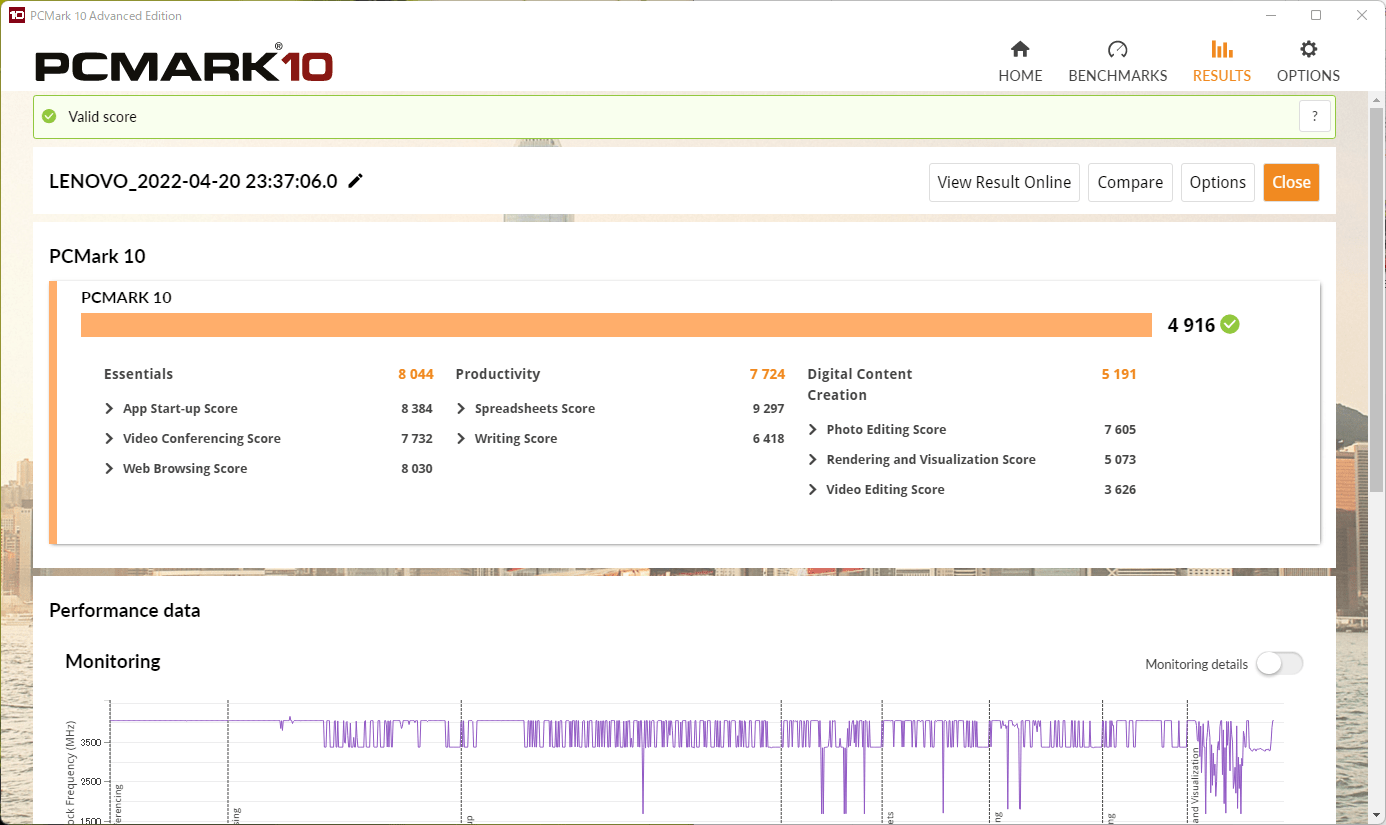Expand Writing Score details

coord(461,438)
